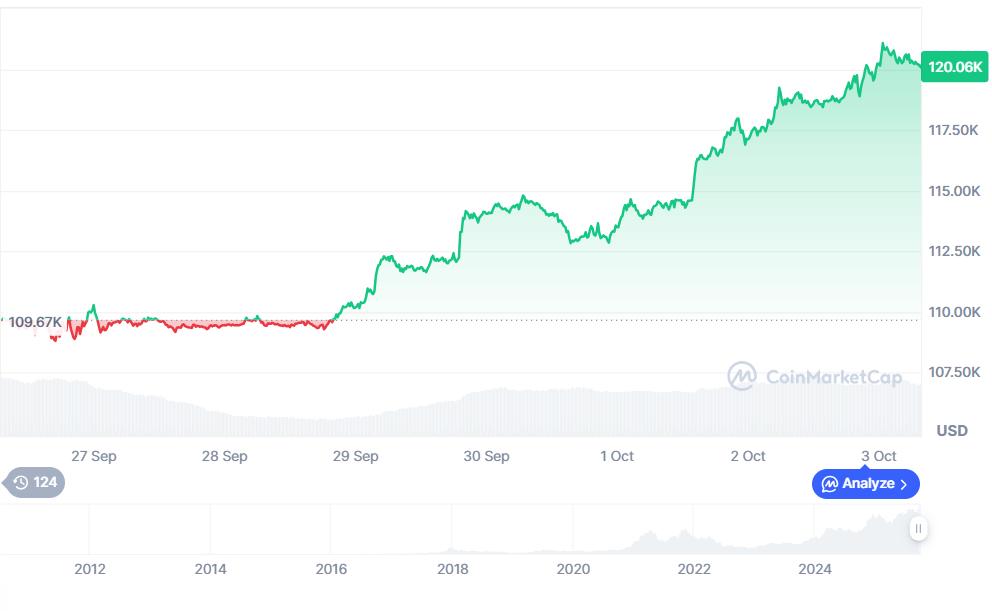Click the 109.67K opening price label
This screenshot has width=992, height=611.
click(x=35, y=322)
